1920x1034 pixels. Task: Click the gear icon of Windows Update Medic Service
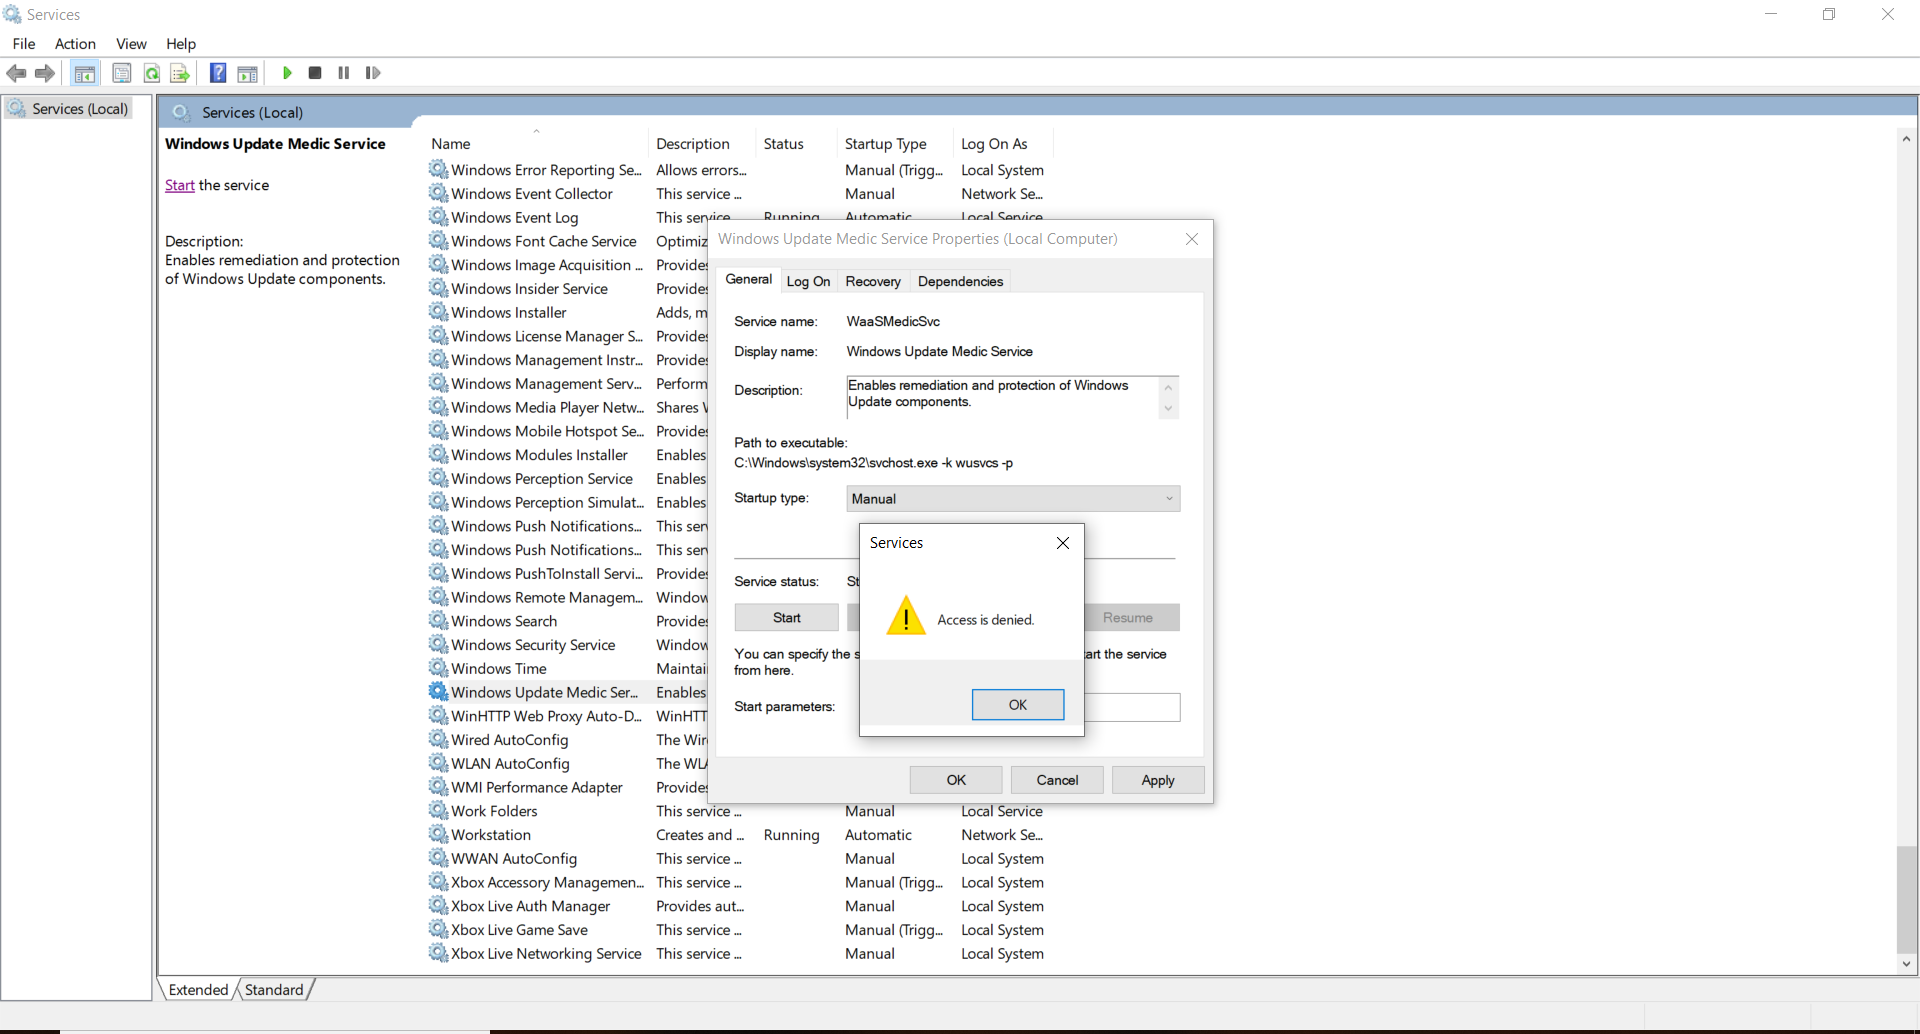[x=438, y=692]
